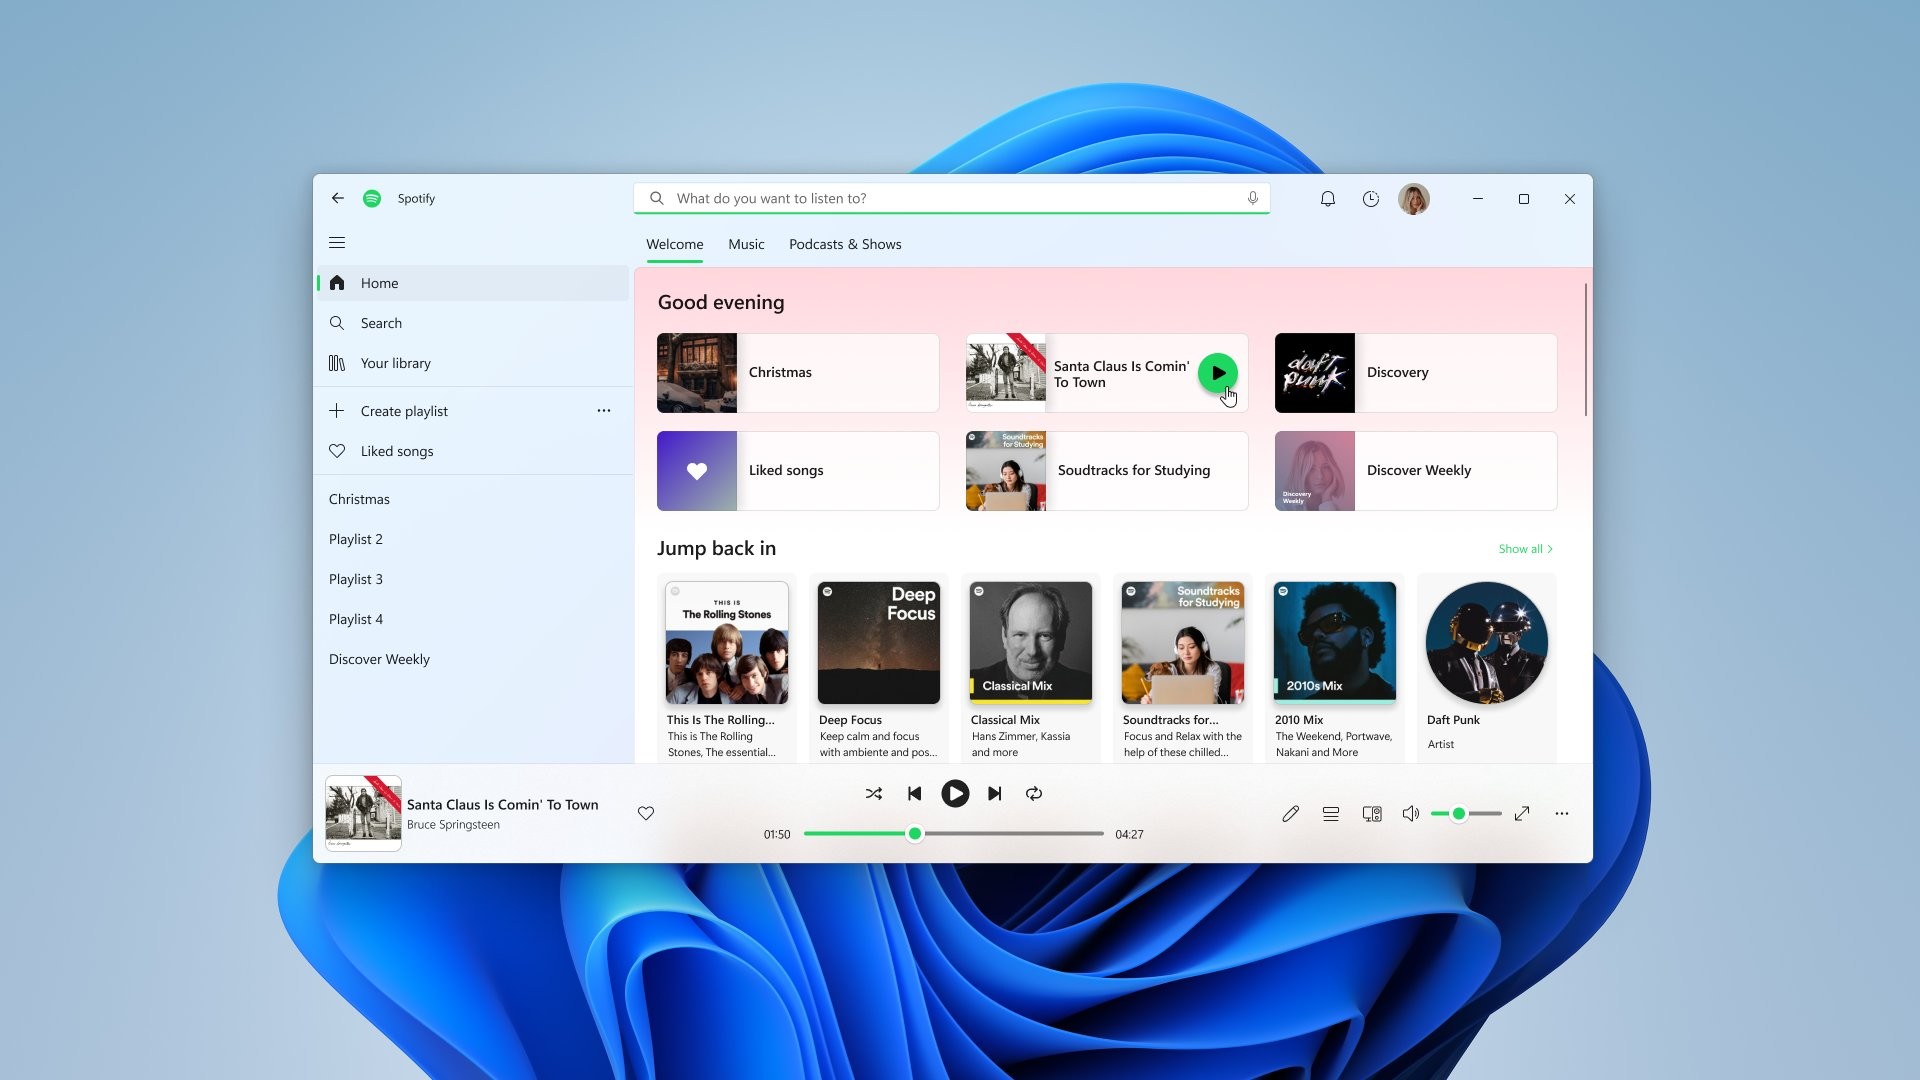
Task: Toggle the repeat mode
Action: pos(1034,794)
